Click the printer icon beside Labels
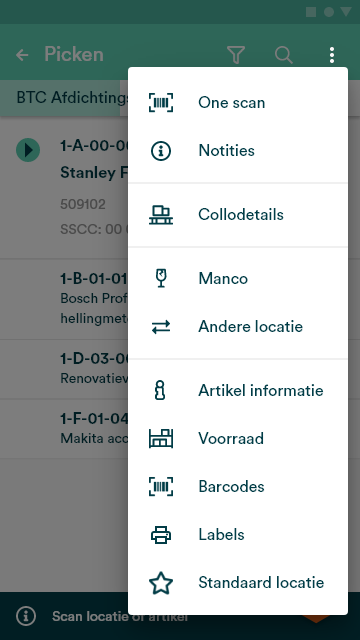Screen dimensions: 360x640 pos(161,534)
